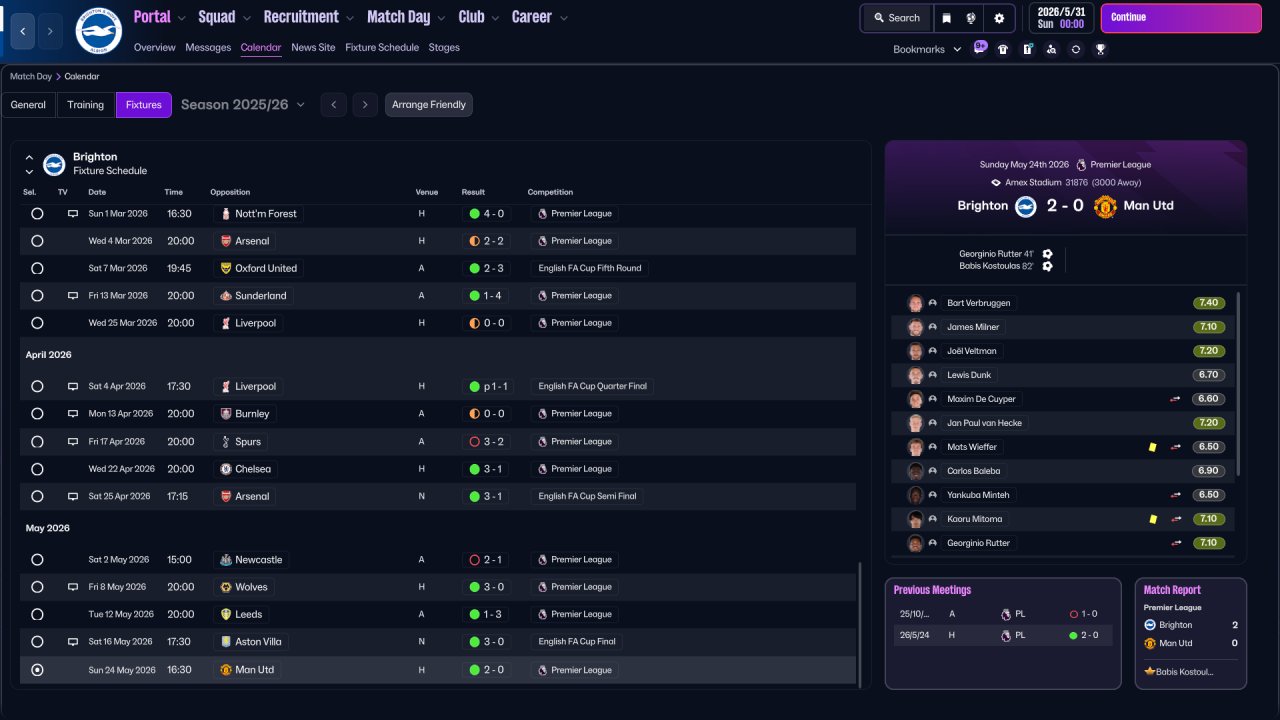Click the Brighton badge in match summary scoreline
This screenshot has height=720, width=1280.
1026,206
